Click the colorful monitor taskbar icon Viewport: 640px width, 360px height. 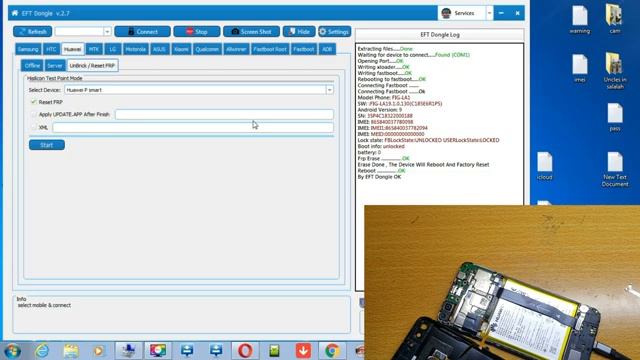(x=158, y=351)
